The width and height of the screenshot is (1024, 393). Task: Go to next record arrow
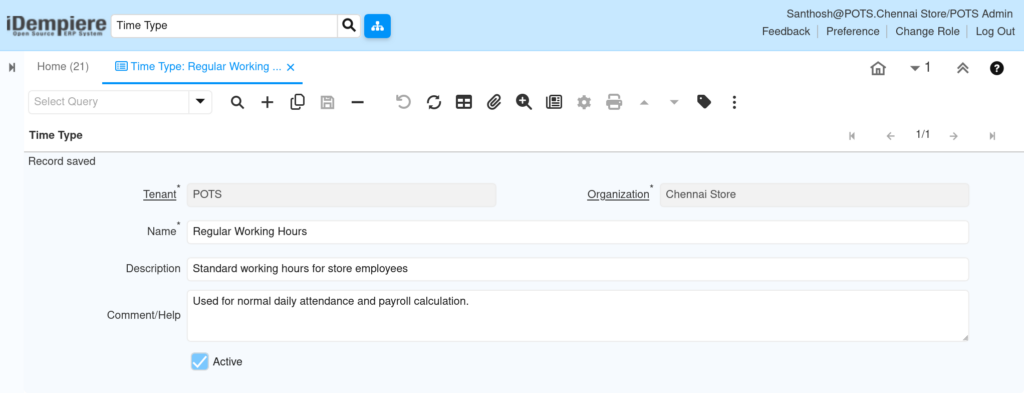pyautogui.click(x=953, y=136)
